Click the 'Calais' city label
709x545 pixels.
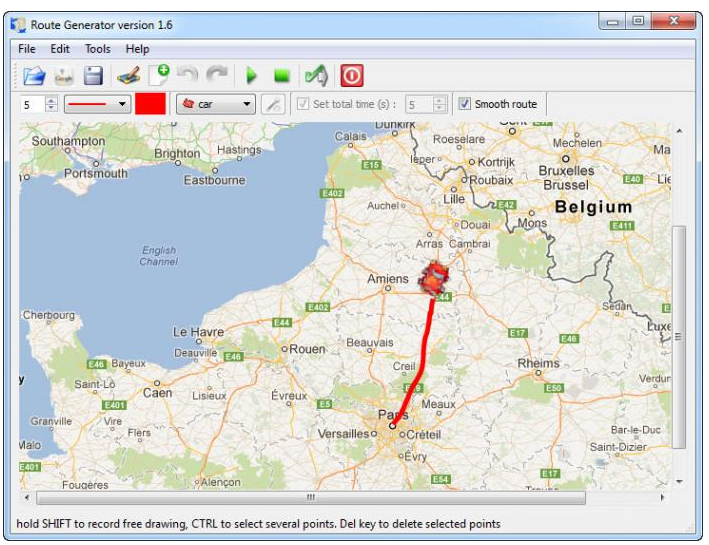(350, 136)
